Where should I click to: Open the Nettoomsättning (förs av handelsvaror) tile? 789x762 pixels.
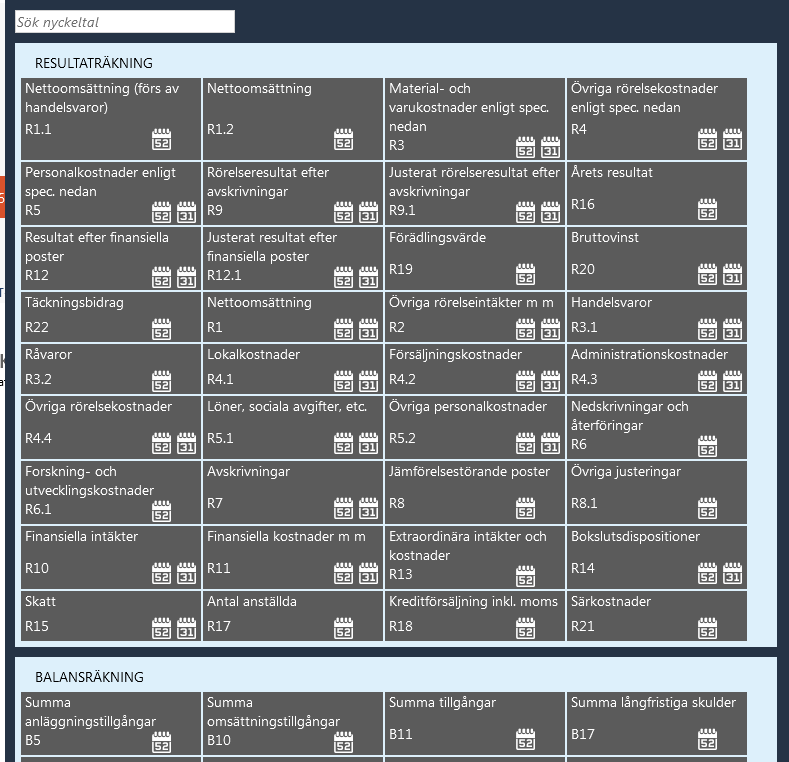pos(111,119)
